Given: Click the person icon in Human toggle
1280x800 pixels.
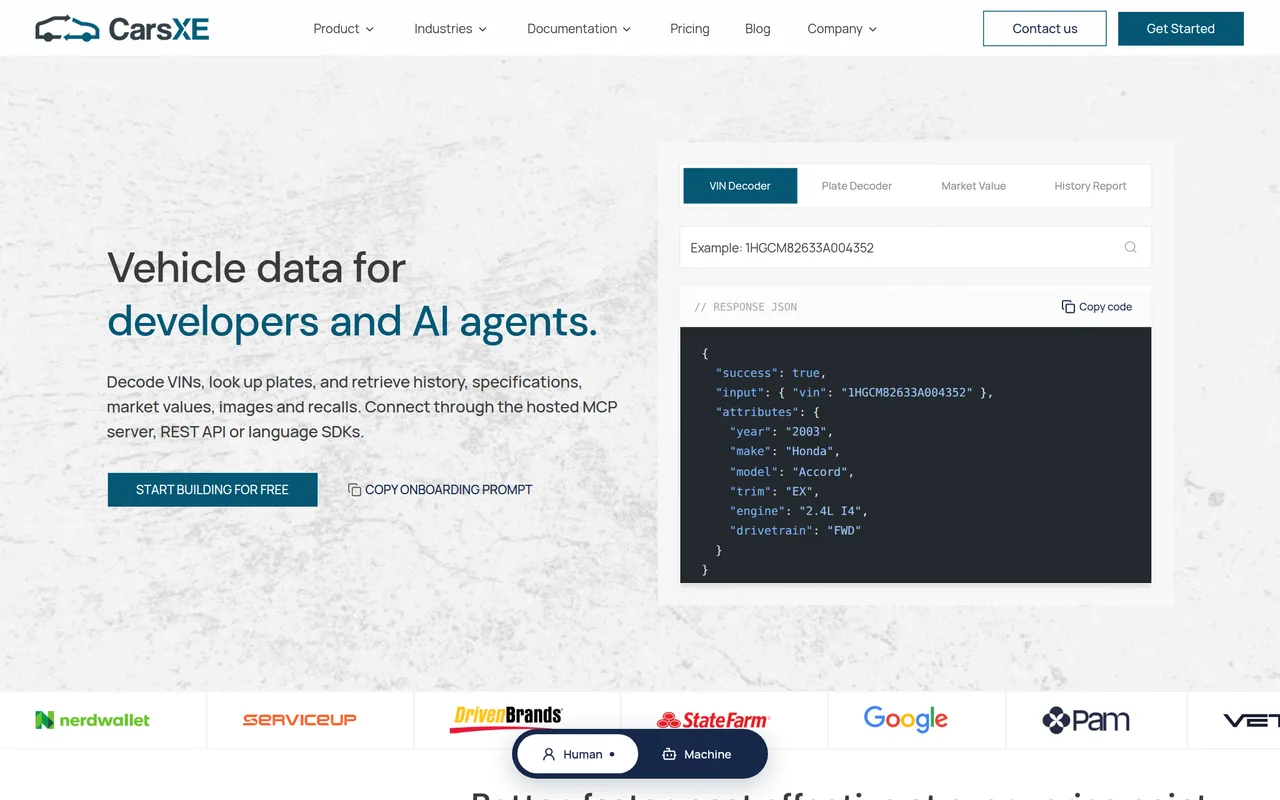Looking at the screenshot, I should (x=548, y=754).
